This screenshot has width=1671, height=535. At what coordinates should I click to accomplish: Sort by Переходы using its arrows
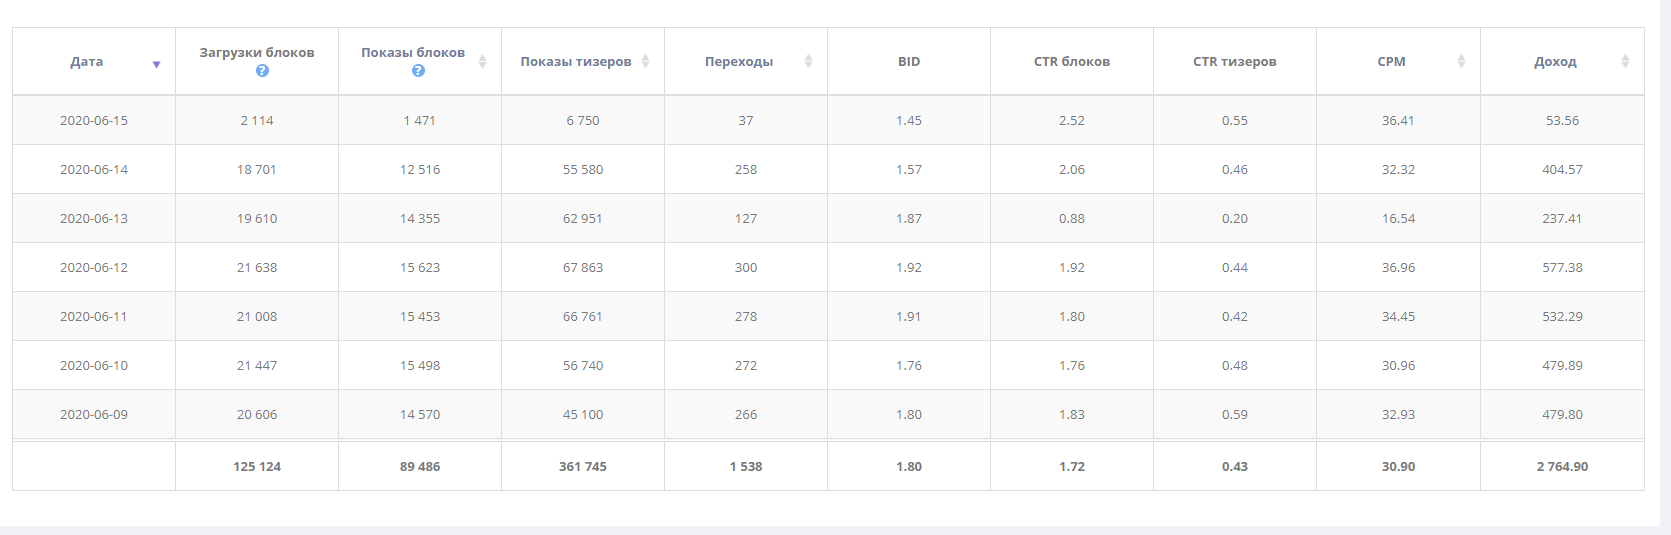click(x=808, y=61)
